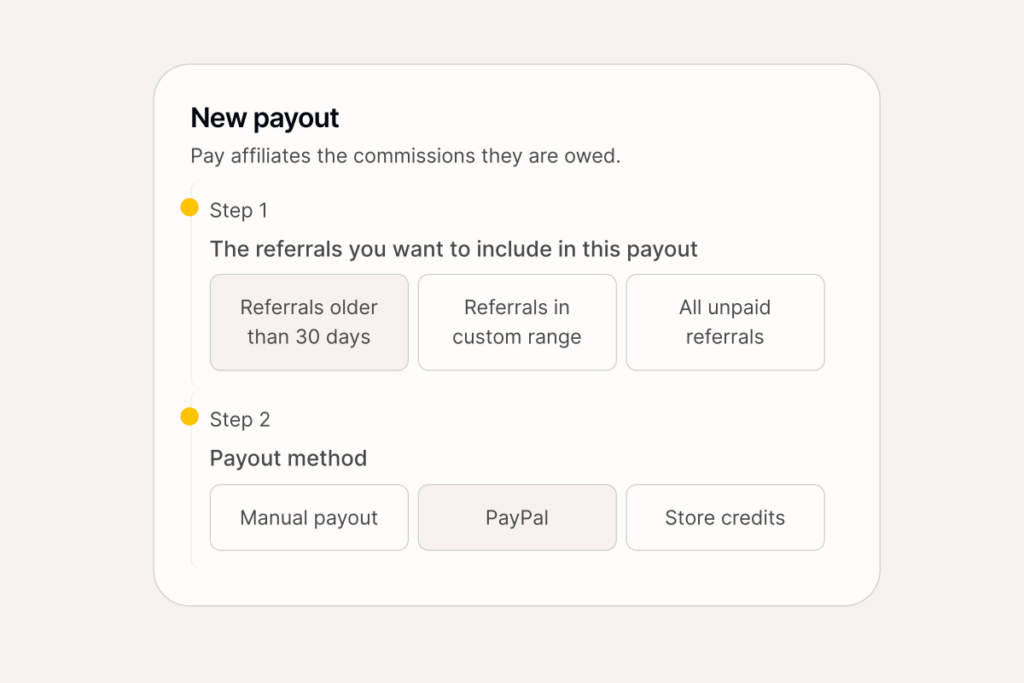1024x683 pixels.
Task: Click the Step 1 yellow indicator dot
Action: point(190,207)
